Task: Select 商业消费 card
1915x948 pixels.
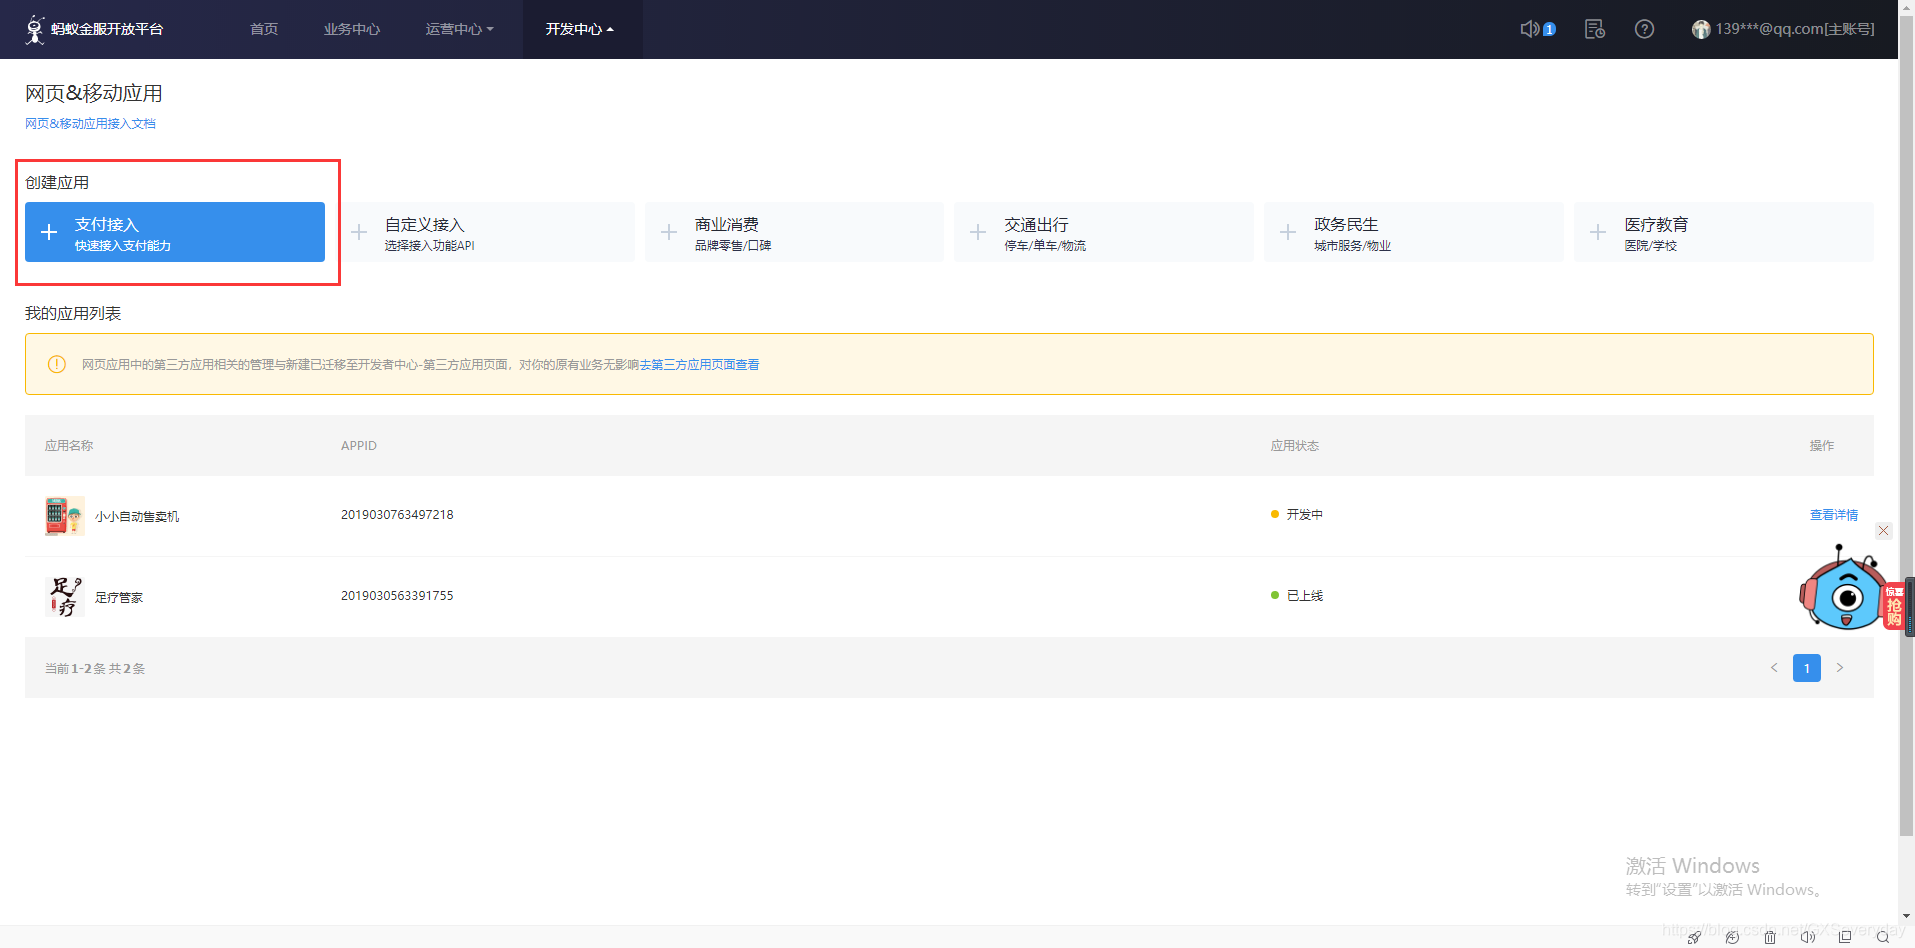Action: click(x=794, y=232)
